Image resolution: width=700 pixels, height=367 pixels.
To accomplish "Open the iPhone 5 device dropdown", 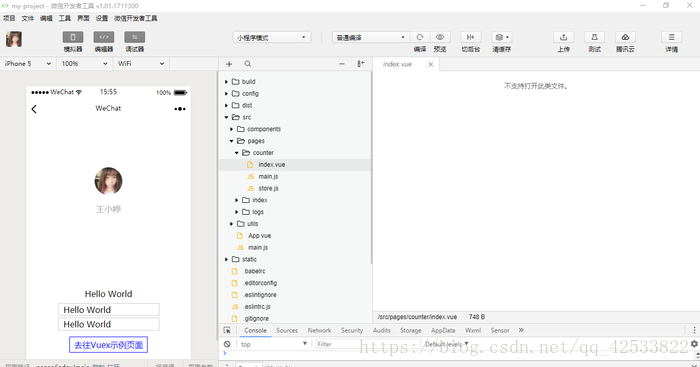I will (x=28, y=64).
